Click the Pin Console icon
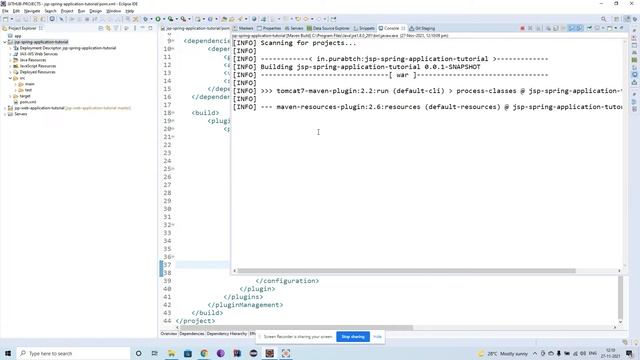640x360 pixels. click(589, 28)
